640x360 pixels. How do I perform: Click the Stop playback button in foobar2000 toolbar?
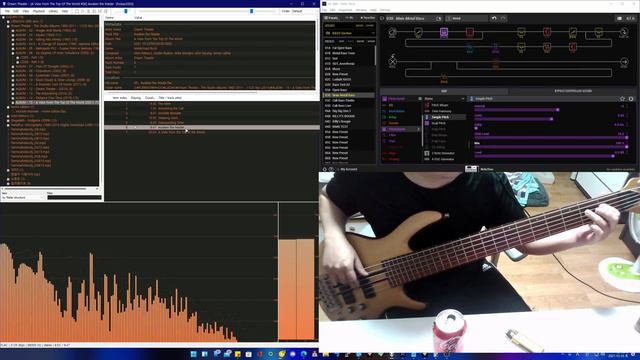(x=77, y=11)
